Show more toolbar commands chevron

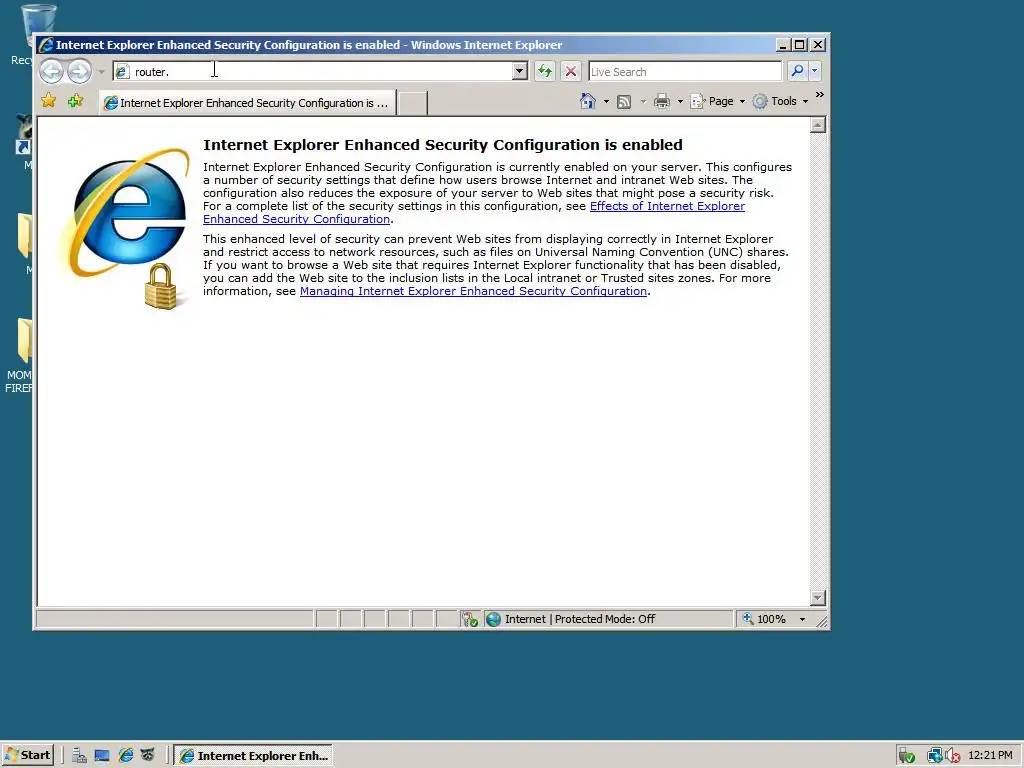point(820,95)
